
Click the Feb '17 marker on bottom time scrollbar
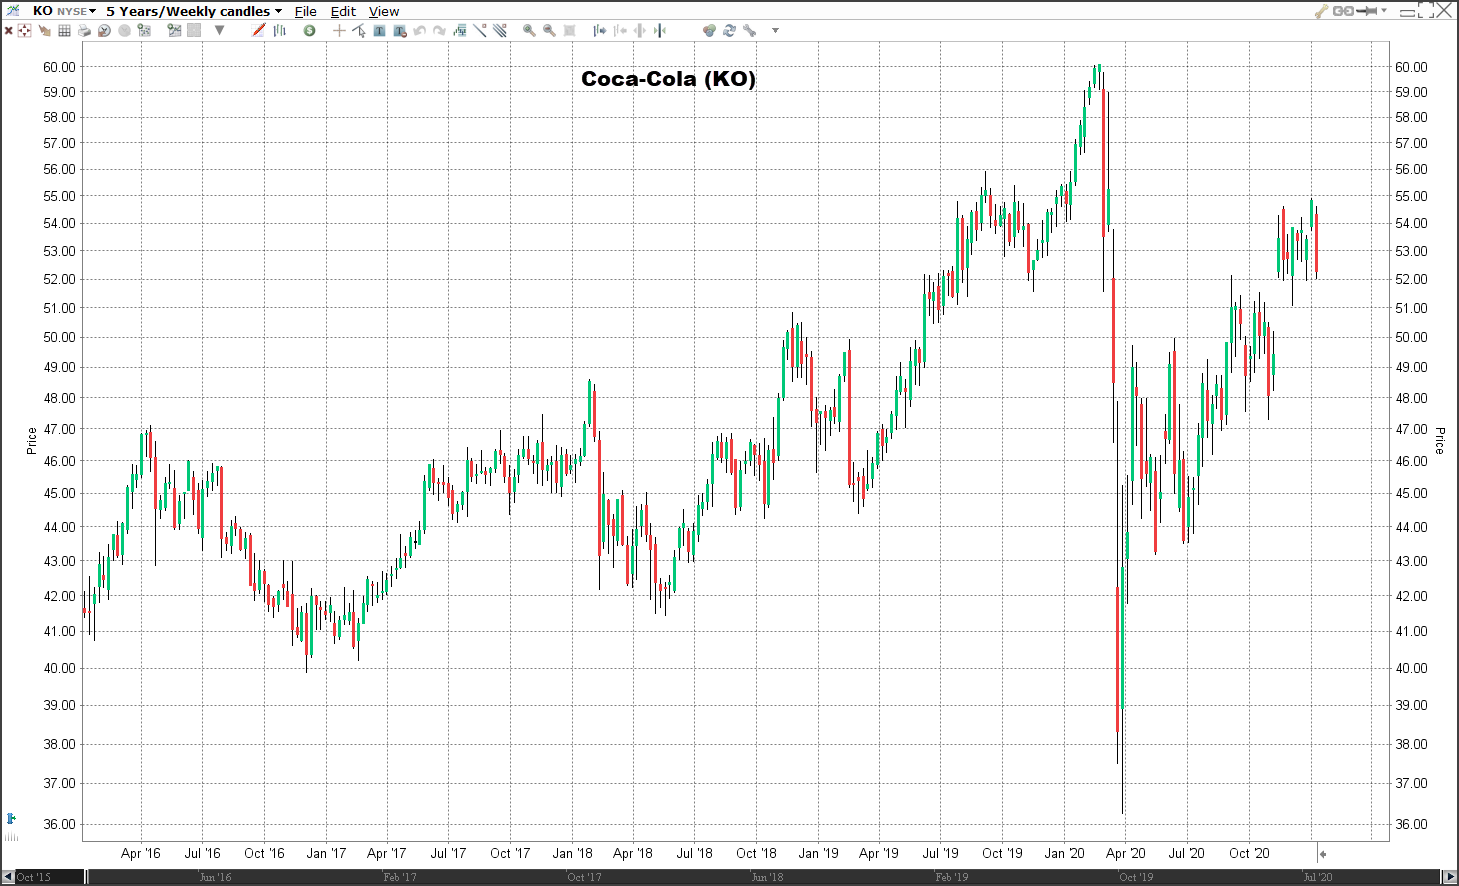click(x=400, y=877)
